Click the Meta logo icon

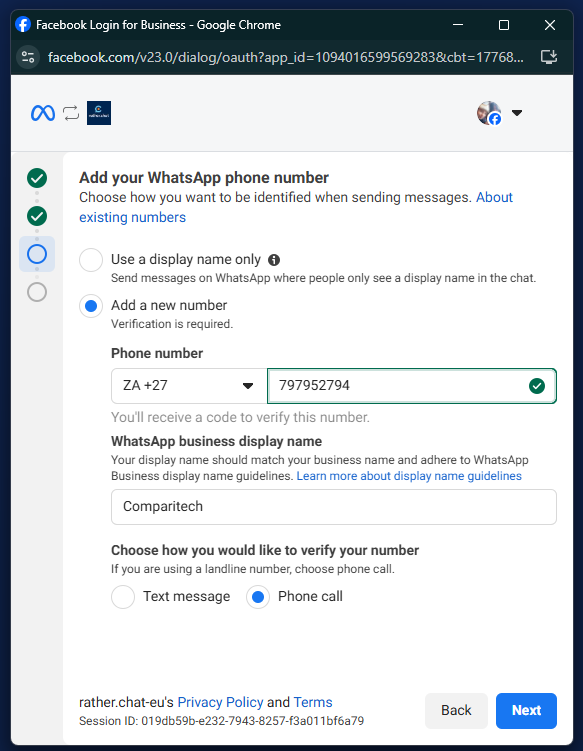pyautogui.click(x=43, y=113)
